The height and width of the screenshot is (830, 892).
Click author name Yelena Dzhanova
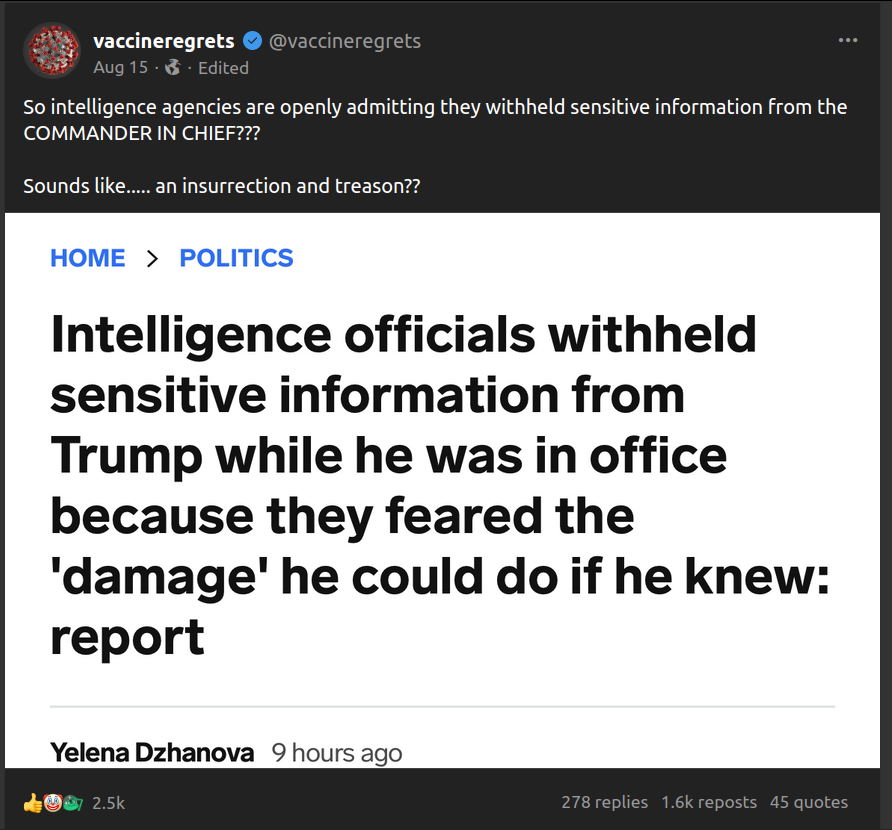[152, 752]
